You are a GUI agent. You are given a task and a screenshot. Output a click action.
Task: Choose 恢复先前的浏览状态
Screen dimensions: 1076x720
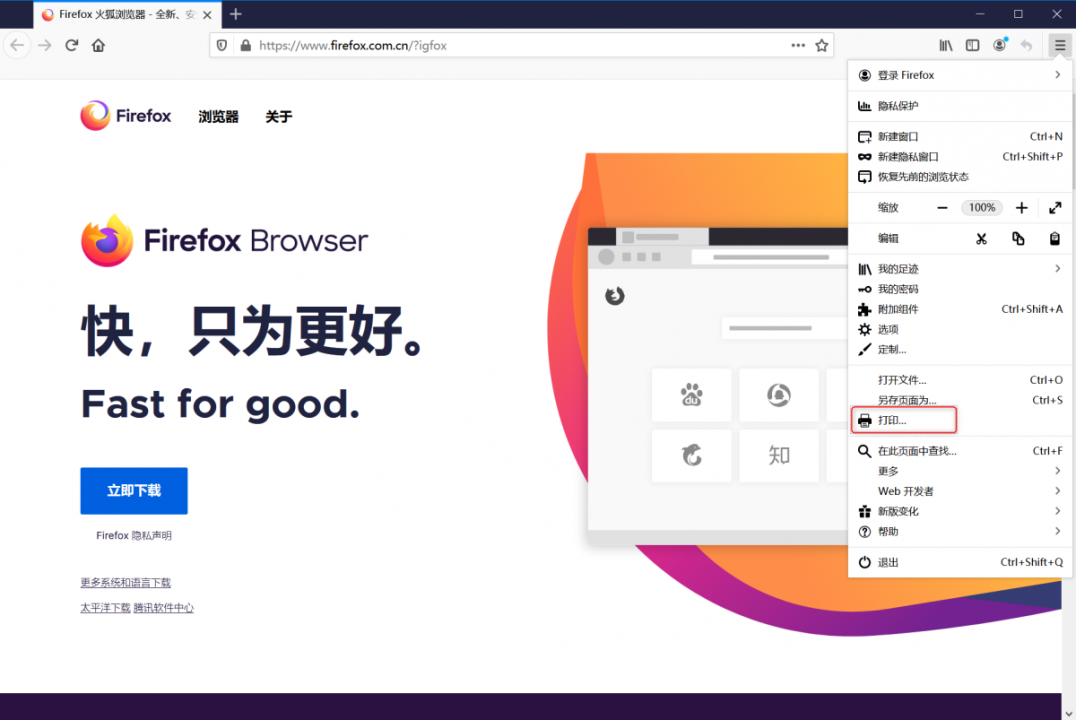click(x=960, y=176)
